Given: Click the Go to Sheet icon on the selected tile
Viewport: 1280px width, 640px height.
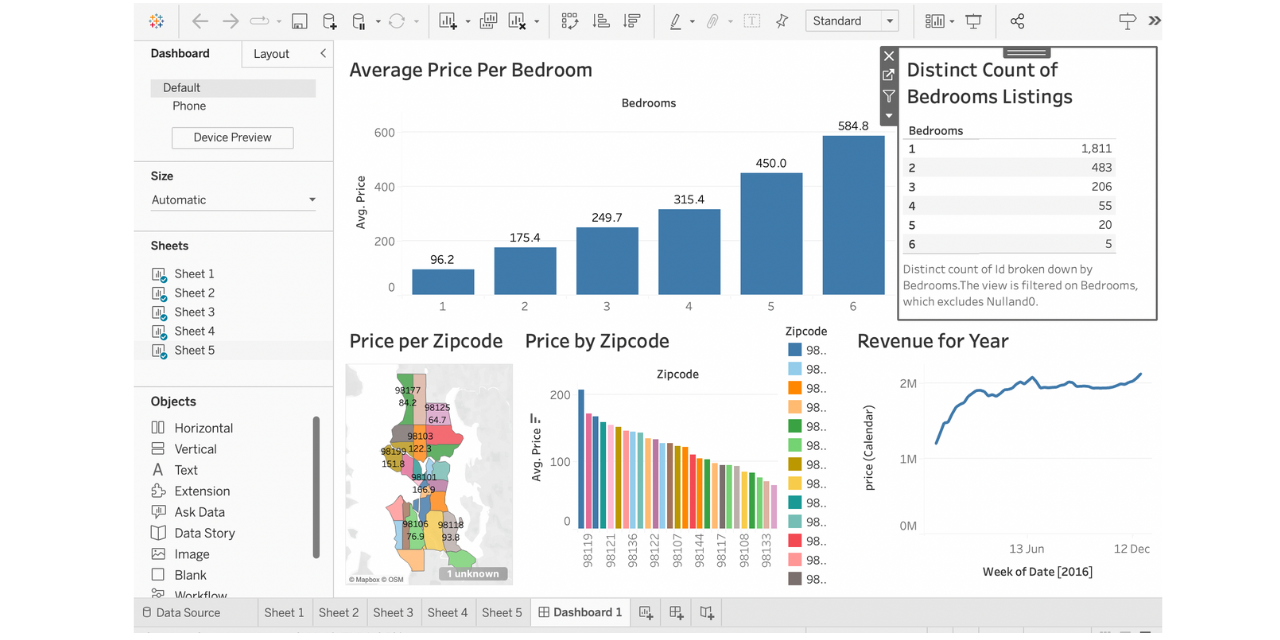Looking at the screenshot, I should (888, 76).
